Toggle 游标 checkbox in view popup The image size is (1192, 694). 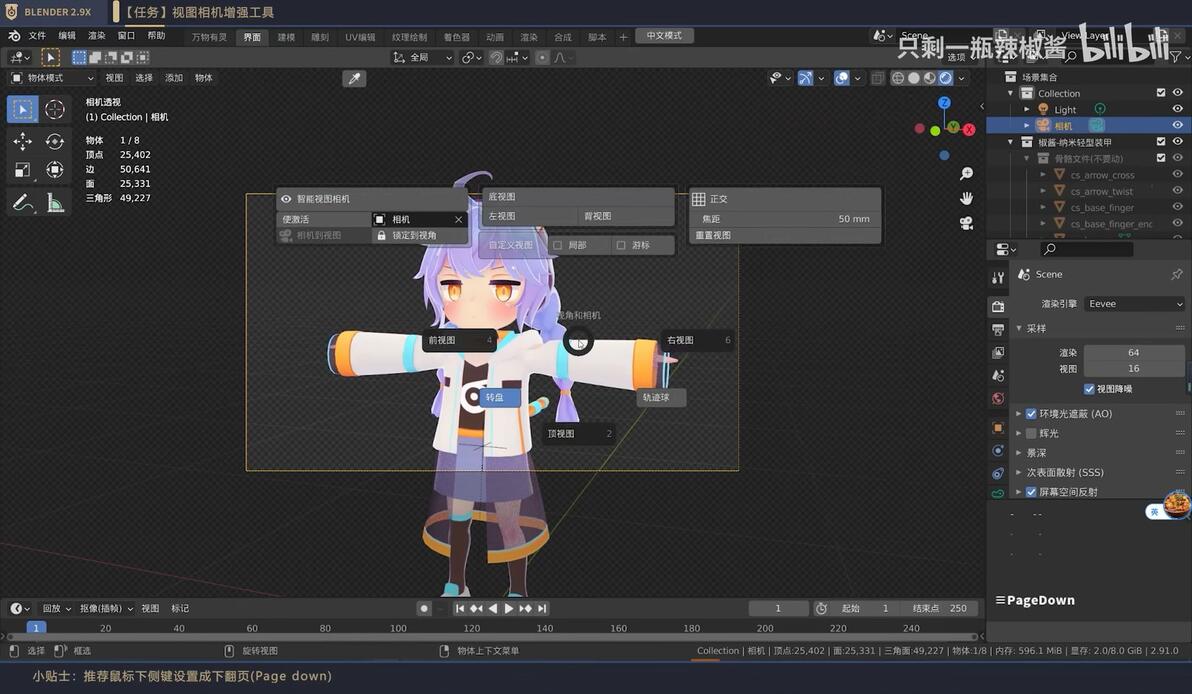pyautogui.click(x=621, y=246)
